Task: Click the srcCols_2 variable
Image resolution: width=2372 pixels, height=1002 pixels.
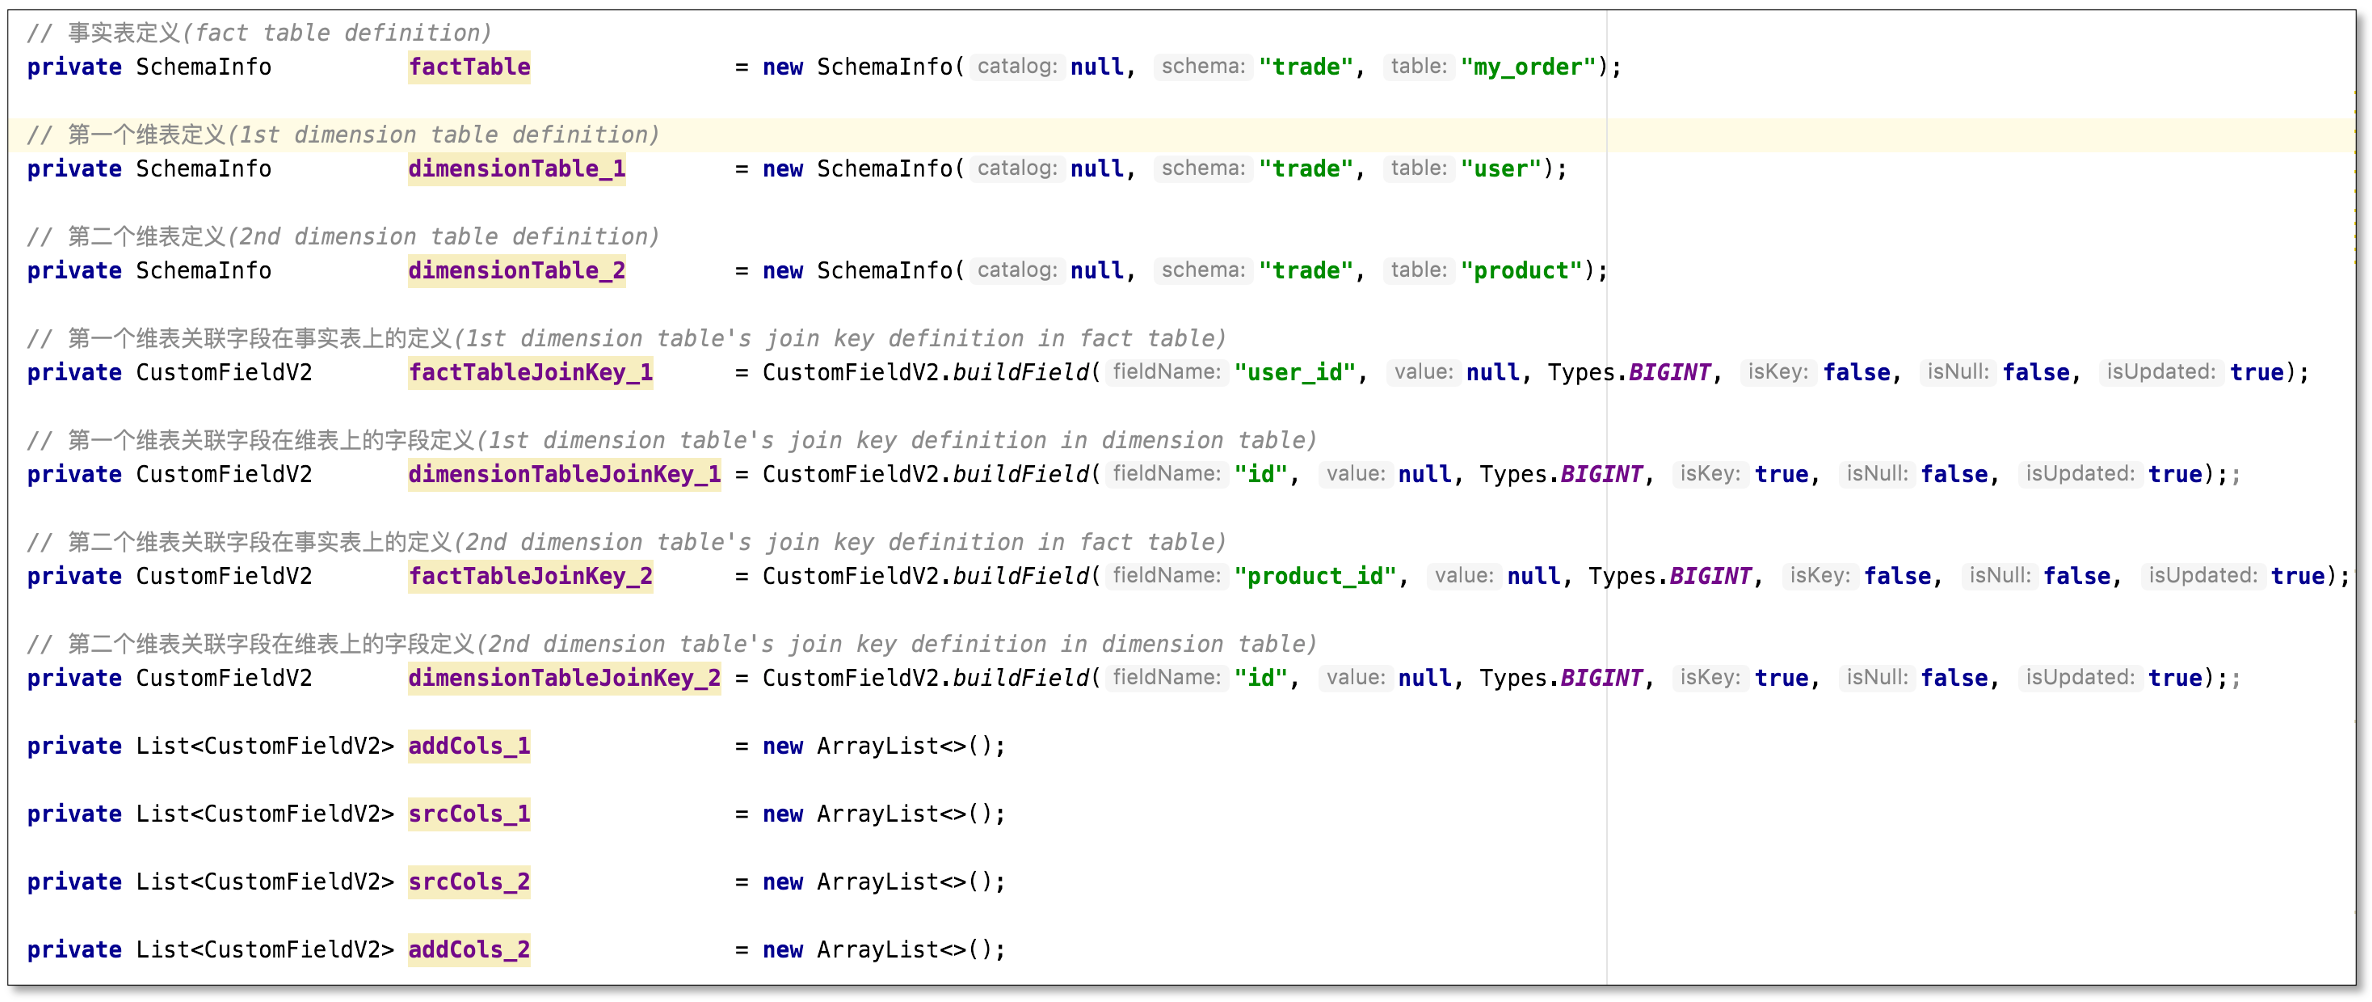Action: pyautogui.click(x=469, y=883)
